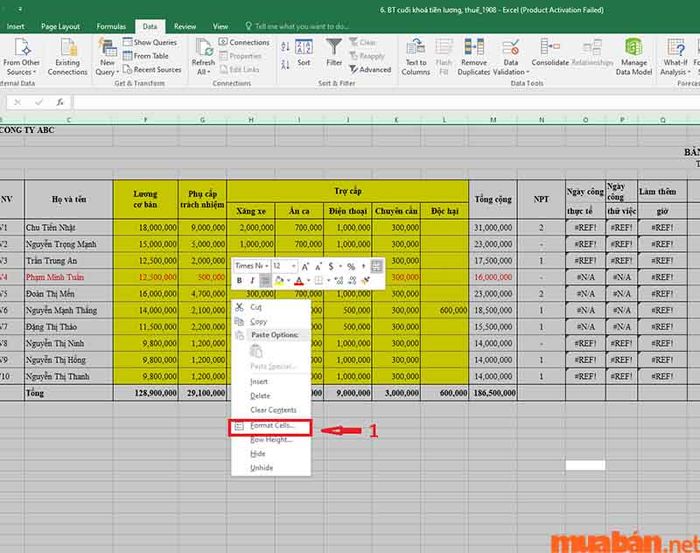
Task: Switch to the Insert ribbon tab
Action: tap(16, 26)
